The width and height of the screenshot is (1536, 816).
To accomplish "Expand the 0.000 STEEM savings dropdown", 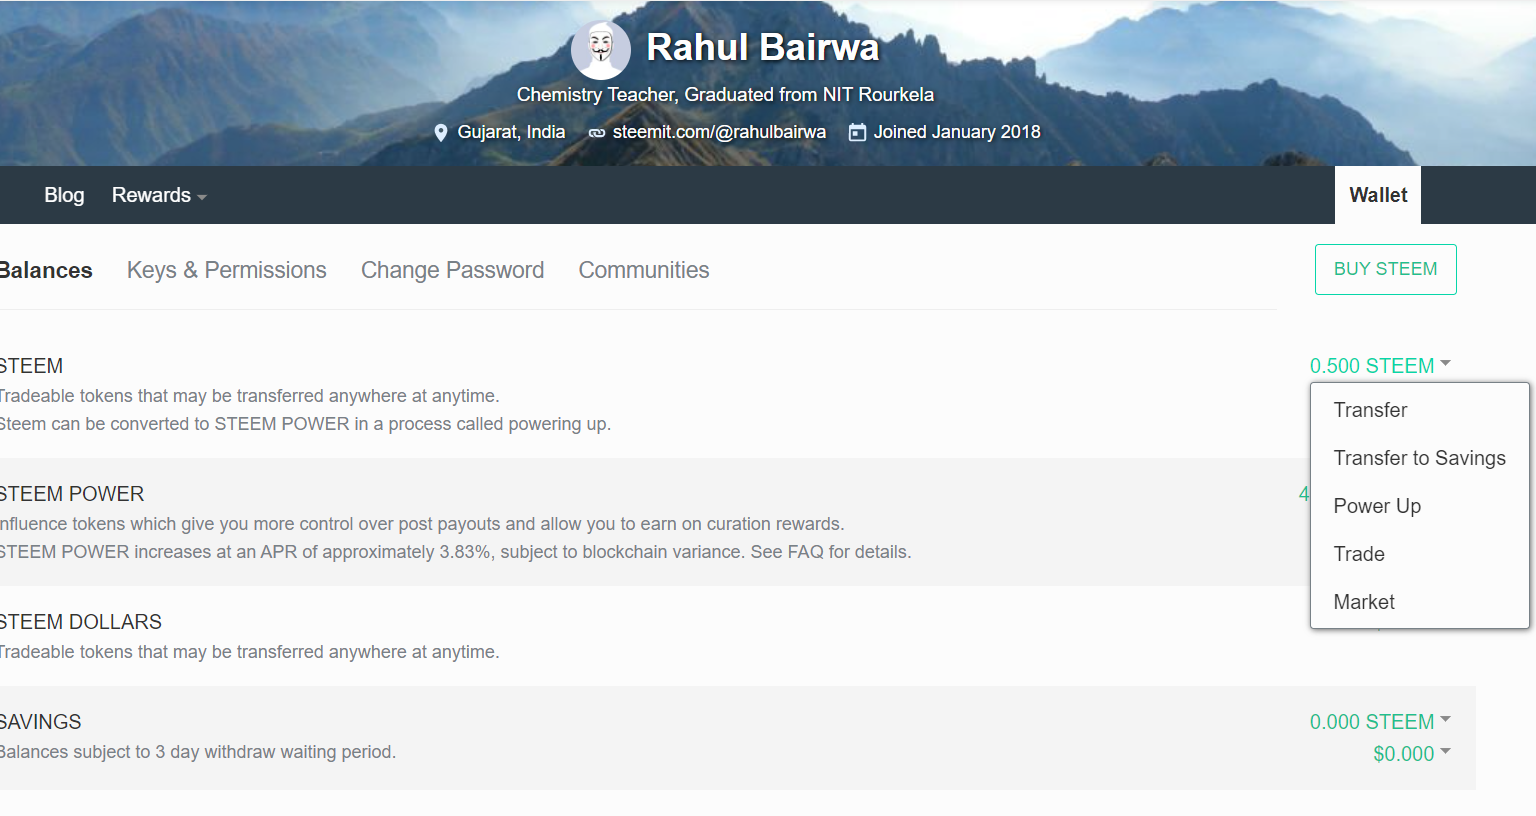I will (x=1380, y=722).
